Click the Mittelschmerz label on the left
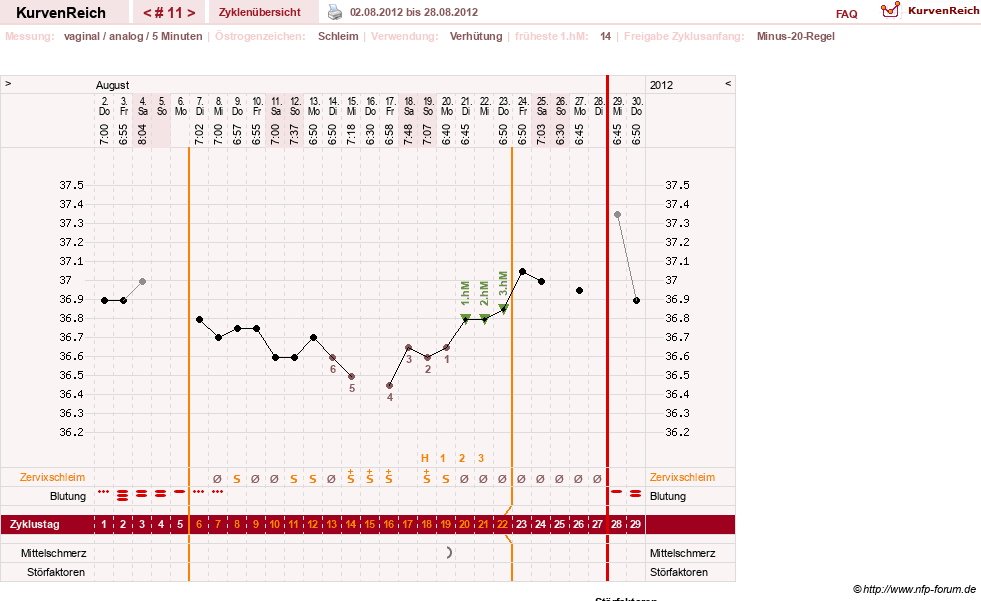Image resolution: width=981 pixels, height=601 pixels. [54, 553]
